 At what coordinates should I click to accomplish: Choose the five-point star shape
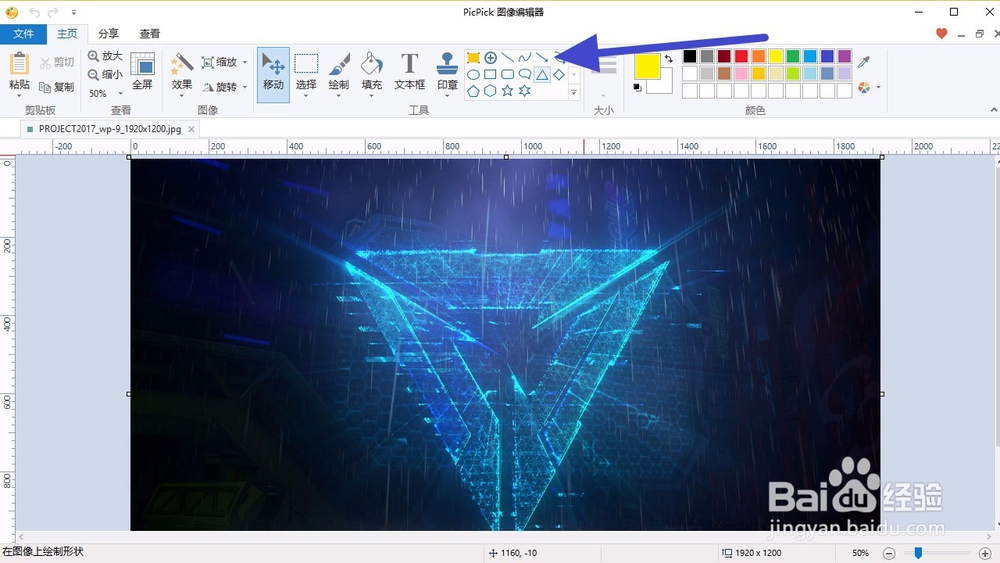click(x=508, y=91)
